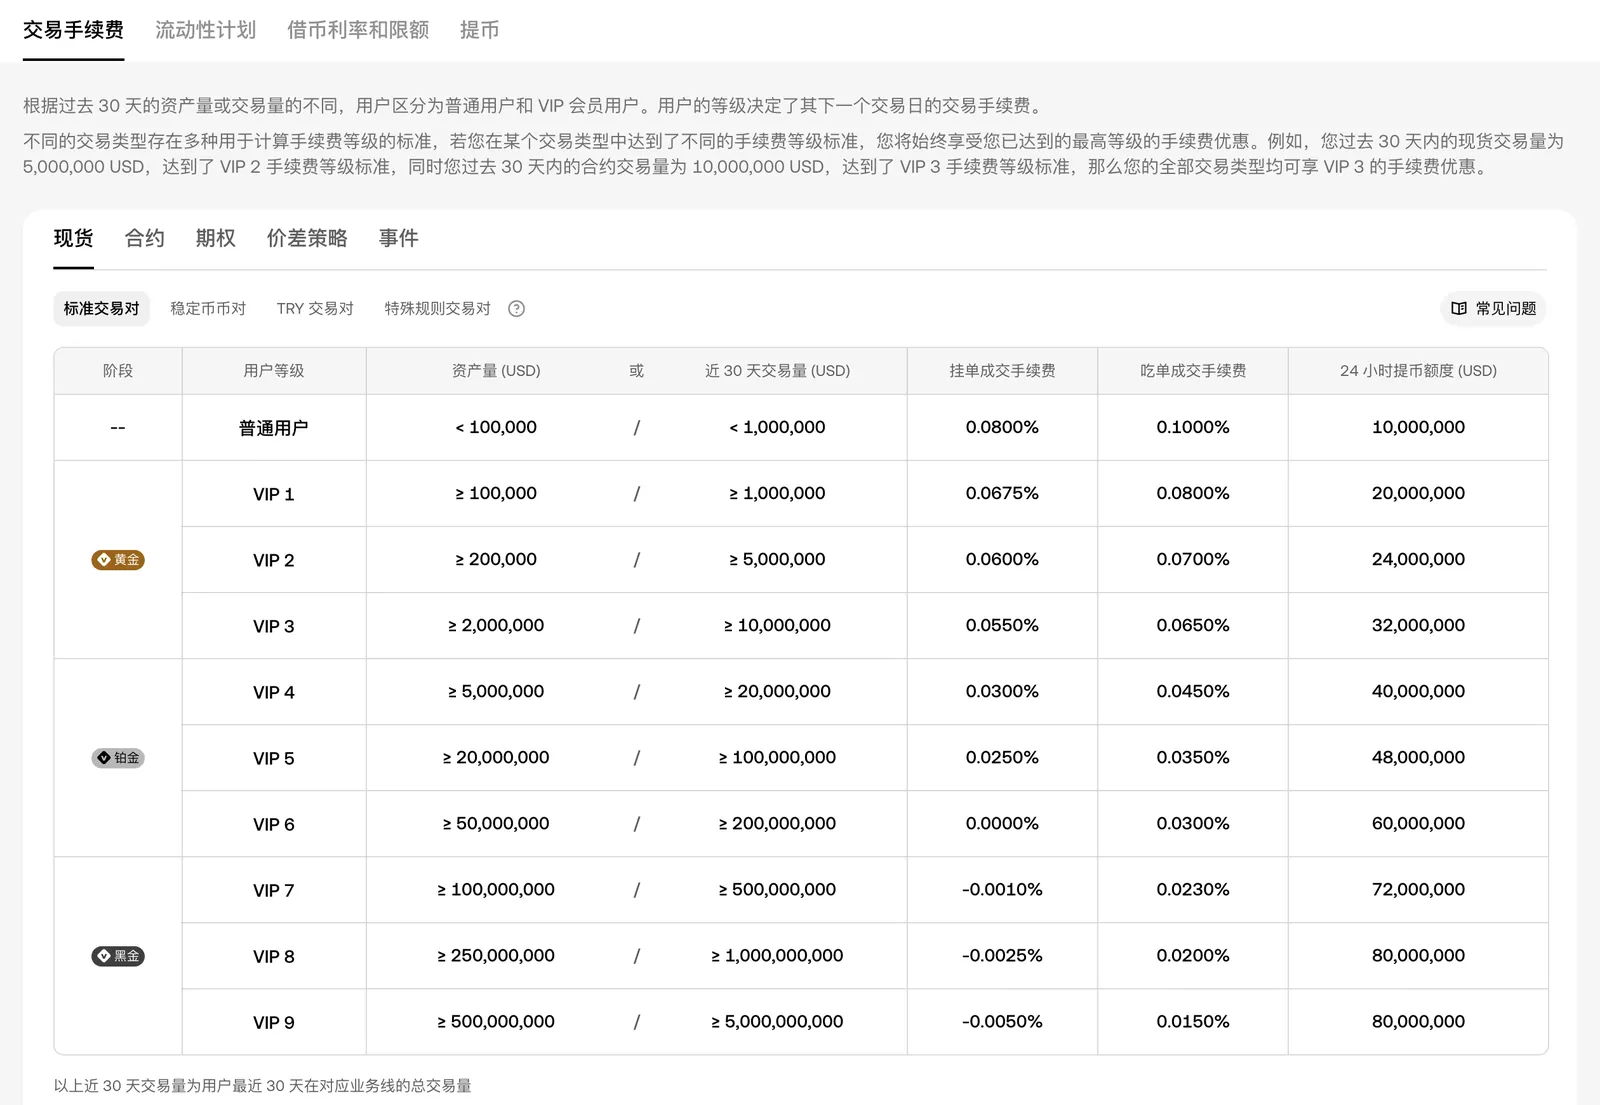The width and height of the screenshot is (1600, 1105).
Task: Click the 阶段 column header
Action: click(x=118, y=371)
